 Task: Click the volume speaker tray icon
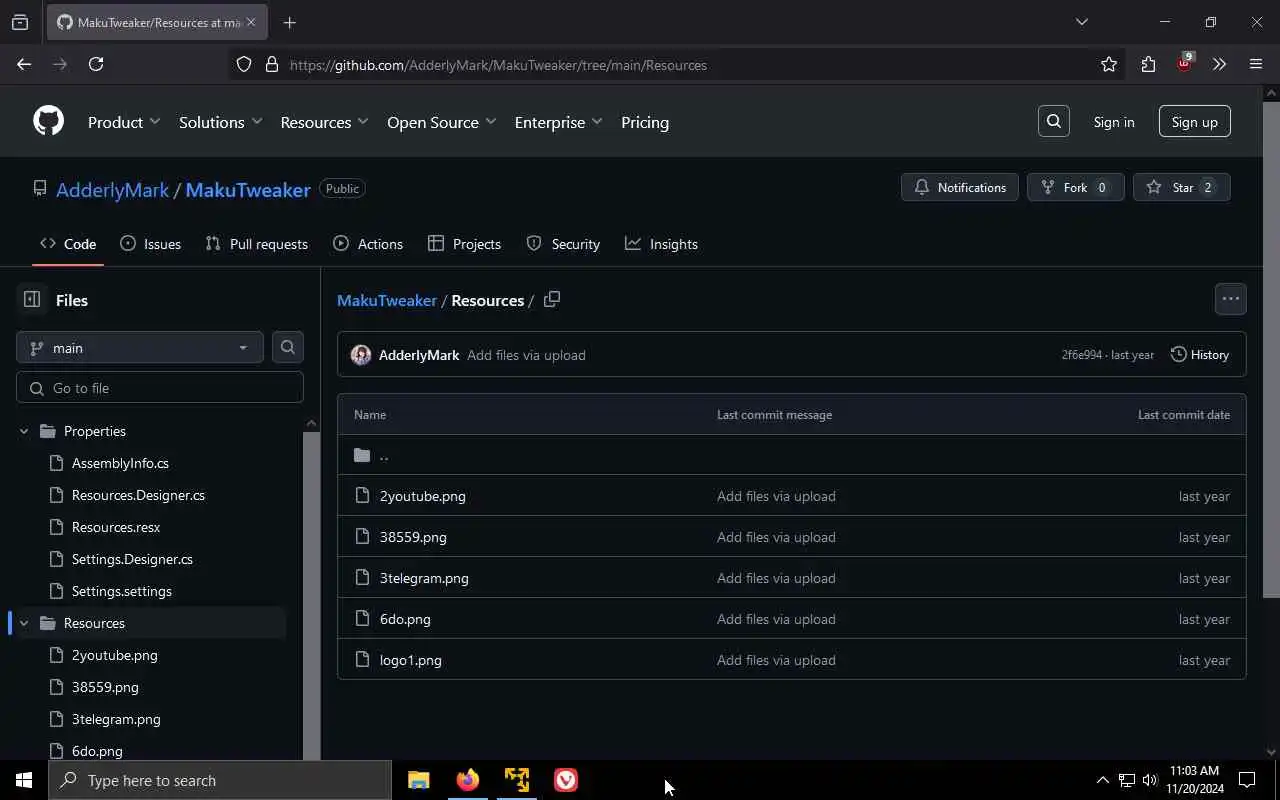coord(1149,780)
